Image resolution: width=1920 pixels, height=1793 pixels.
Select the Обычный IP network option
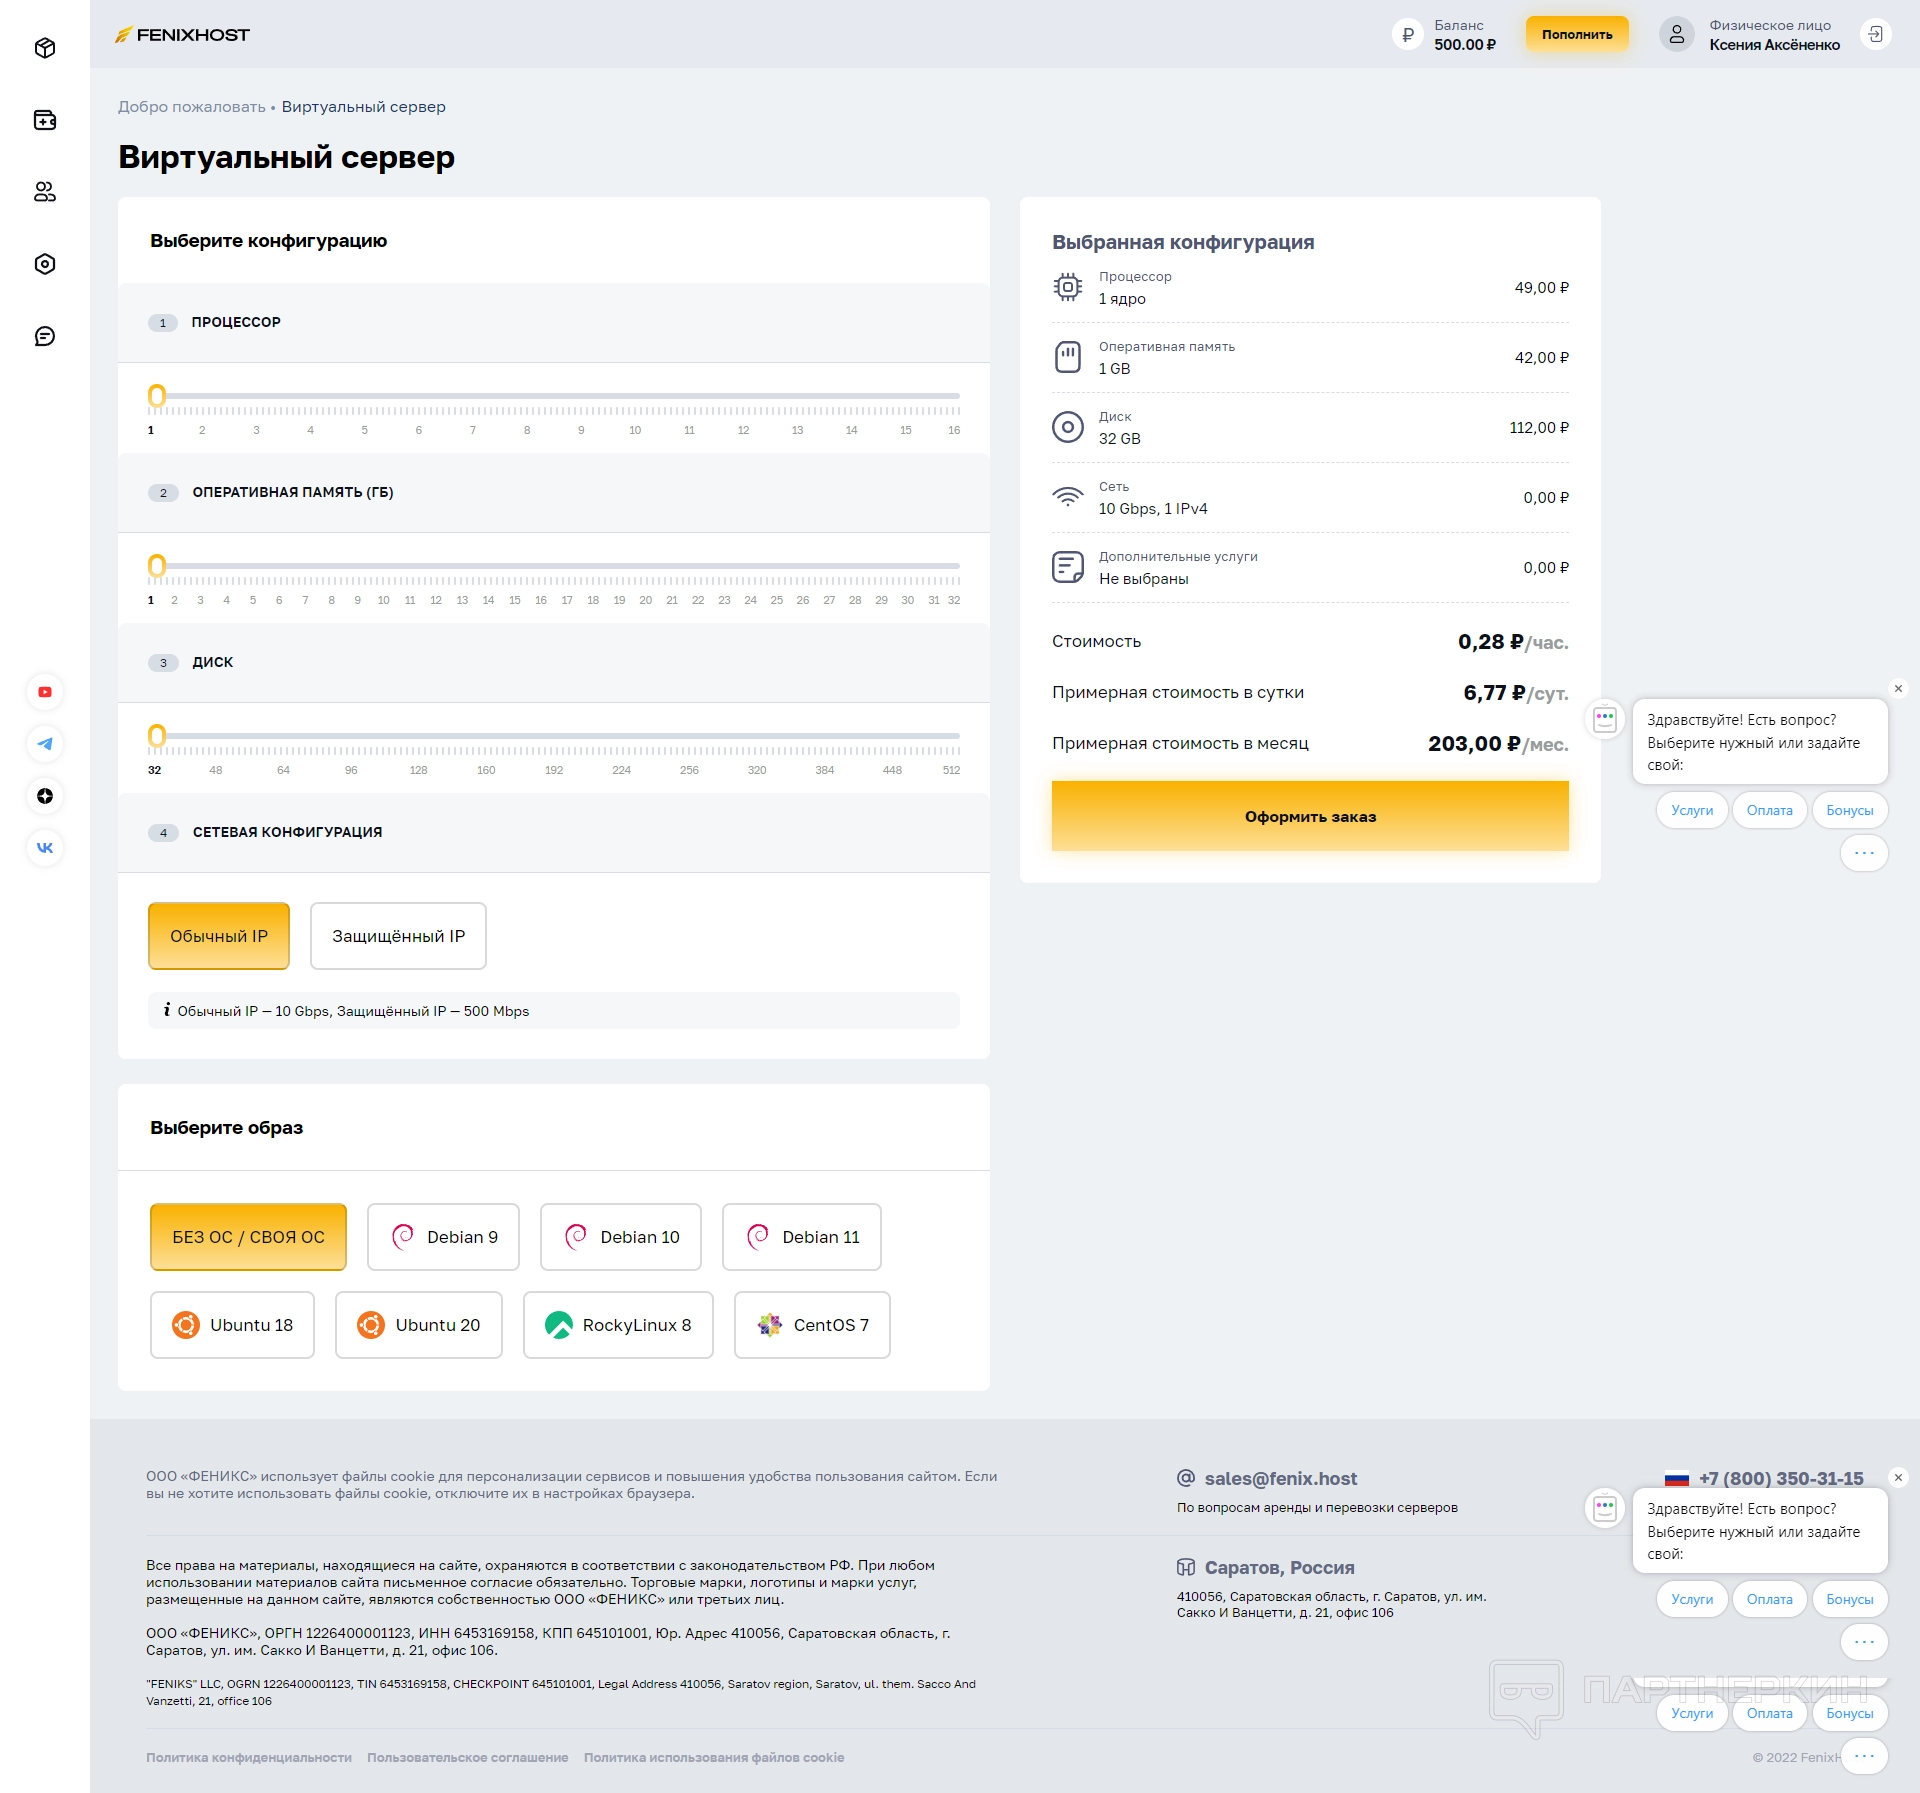point(219,936)
